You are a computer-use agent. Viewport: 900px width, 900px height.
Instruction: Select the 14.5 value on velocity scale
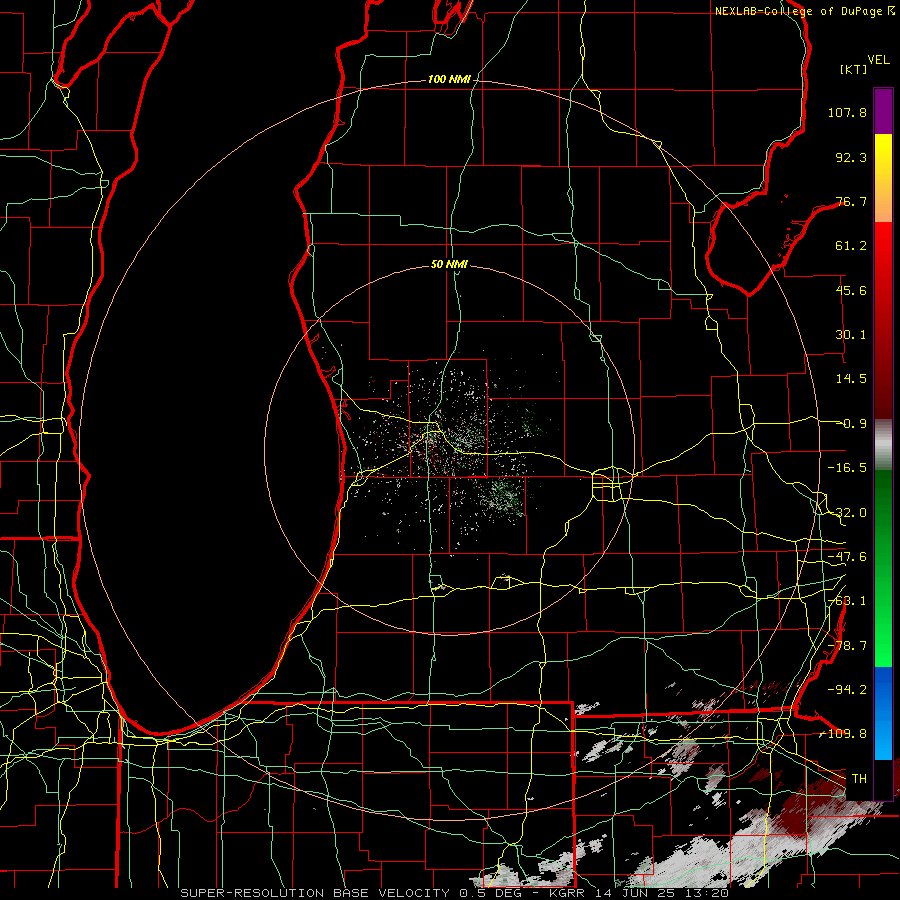851,379
